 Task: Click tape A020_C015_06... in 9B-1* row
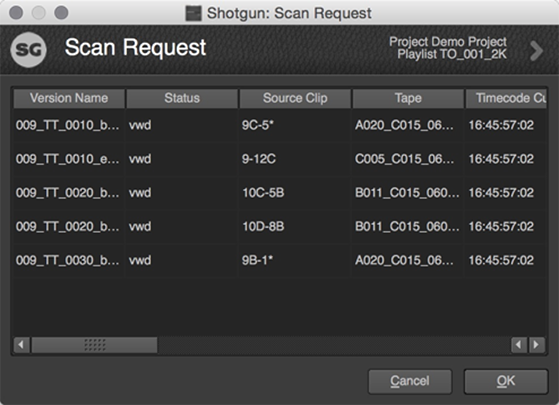tap(404, 261)
